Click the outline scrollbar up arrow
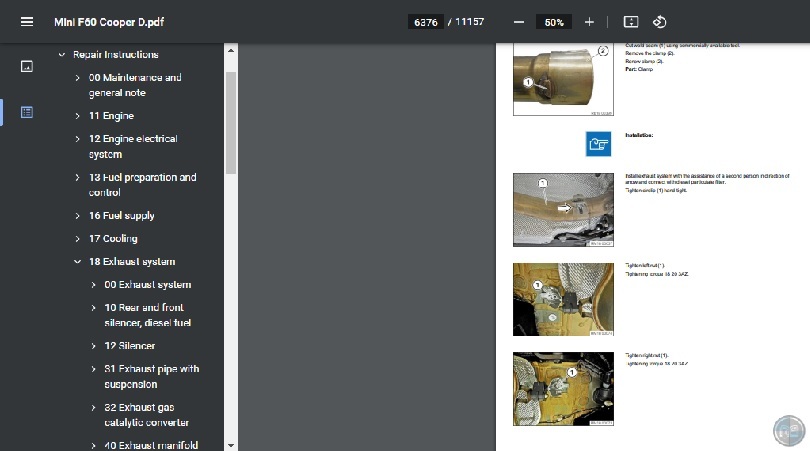Image resolution: width=810 pixels, height=451 pixels. point(231,51)
